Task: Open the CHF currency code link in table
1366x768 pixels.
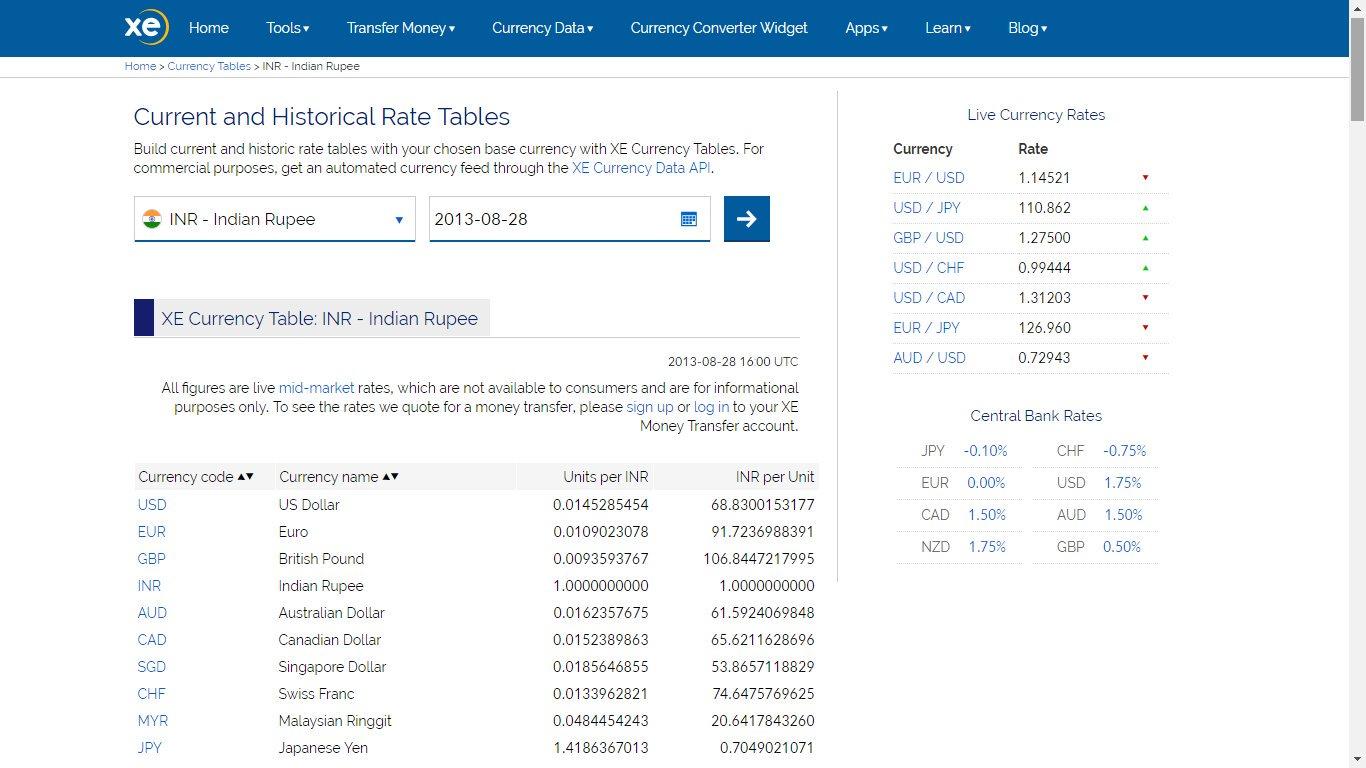Action: pos(151,694)
